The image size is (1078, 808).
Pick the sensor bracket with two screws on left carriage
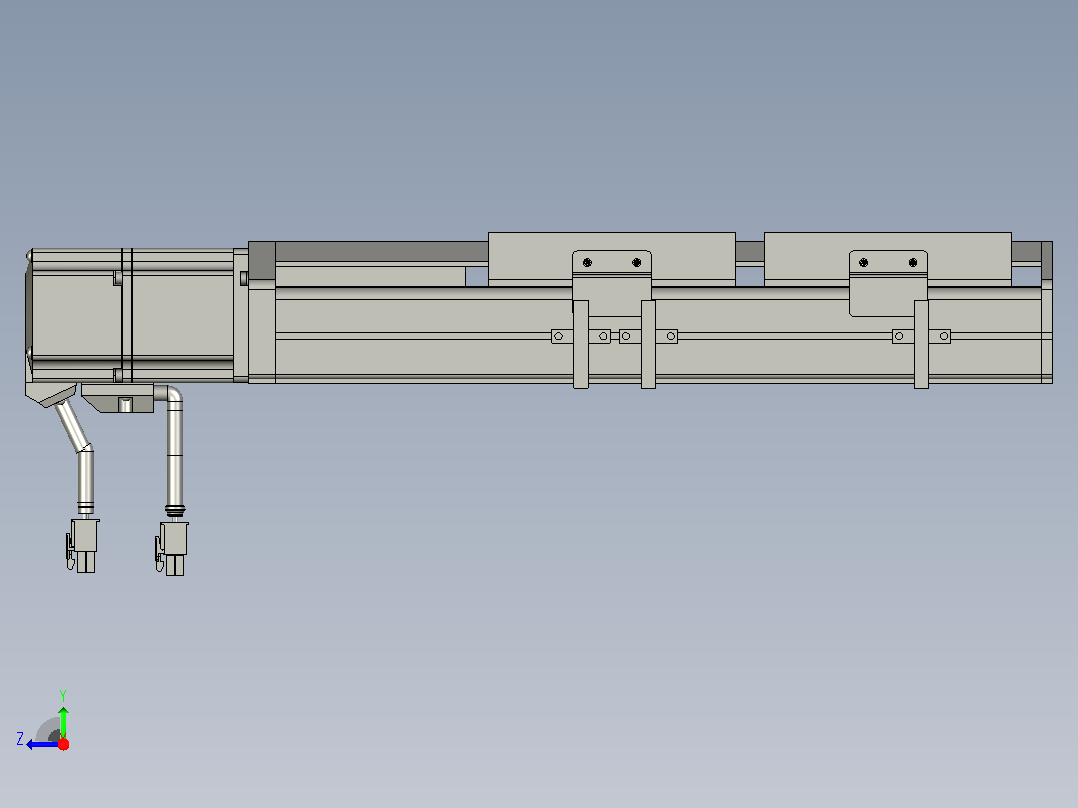click(611, 282)
